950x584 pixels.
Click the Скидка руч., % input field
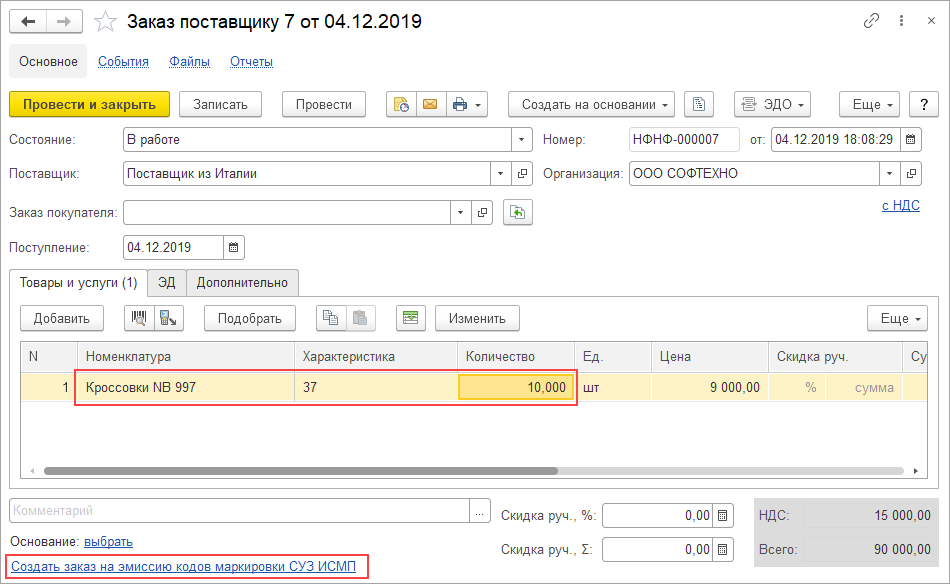657,516
